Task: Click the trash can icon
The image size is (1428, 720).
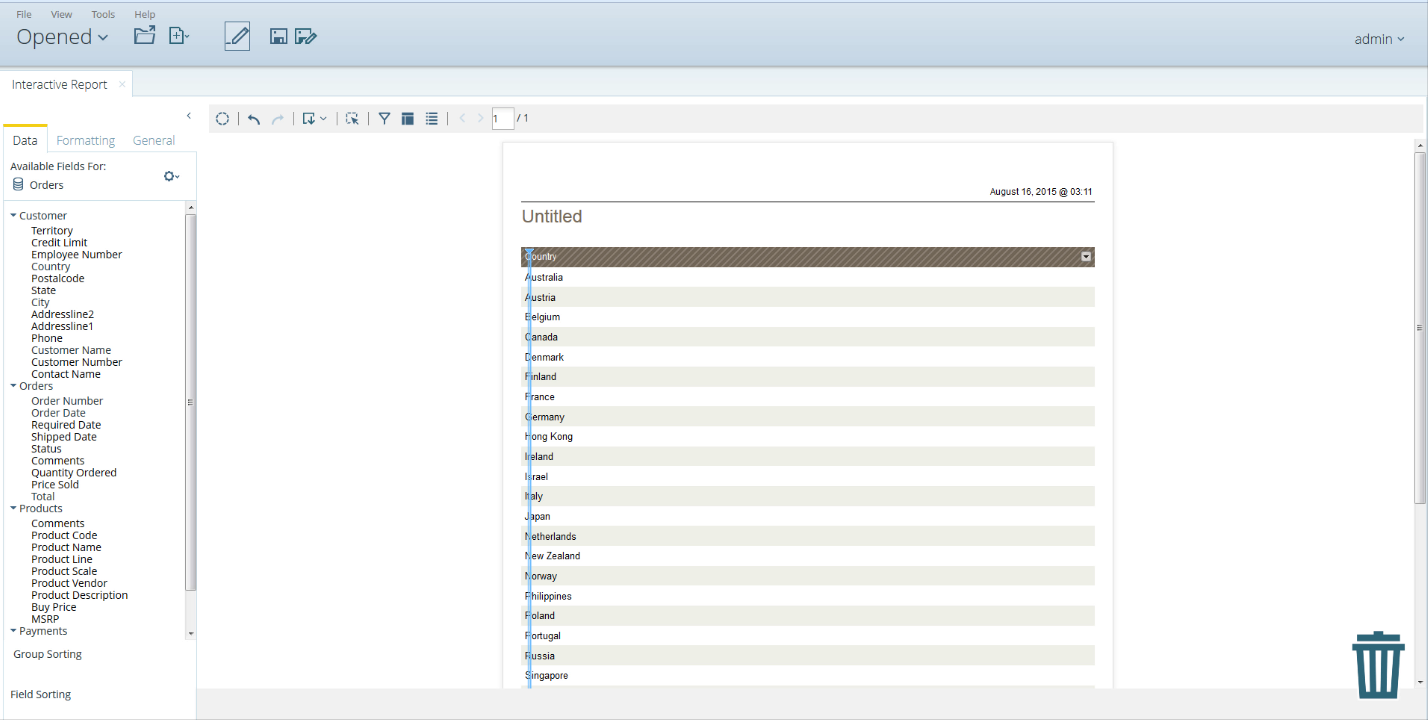Action: 1378,664
